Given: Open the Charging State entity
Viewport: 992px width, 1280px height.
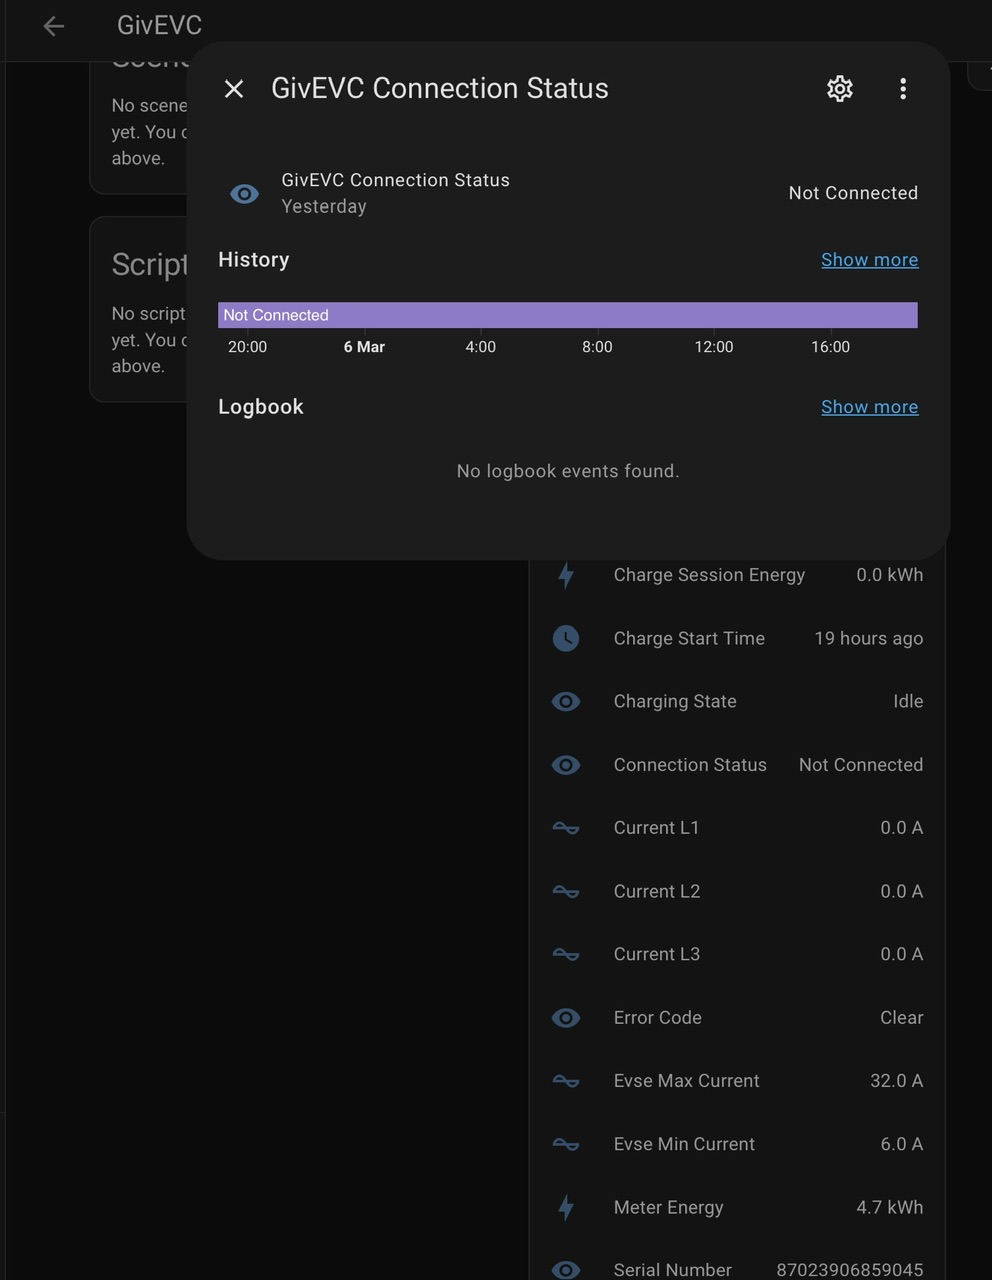Looking at the screenshot, I should tap(675, 702).
